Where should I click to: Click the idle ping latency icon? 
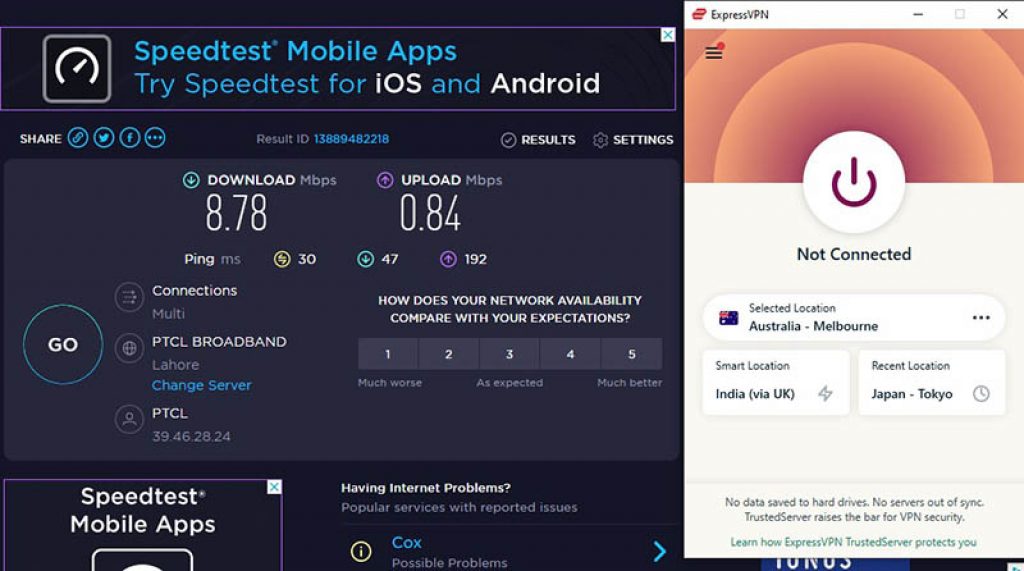tap(281, 259)
